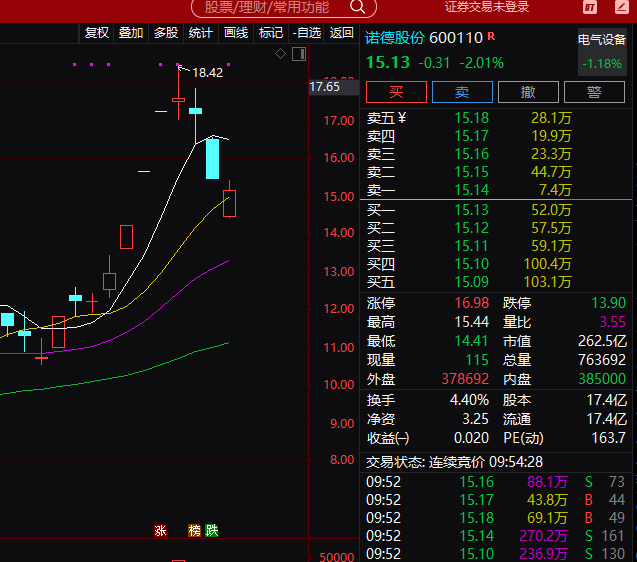Click 交易状态 连续竞价 status line
This screenshot has width=637, height=562.
point(454,462)
